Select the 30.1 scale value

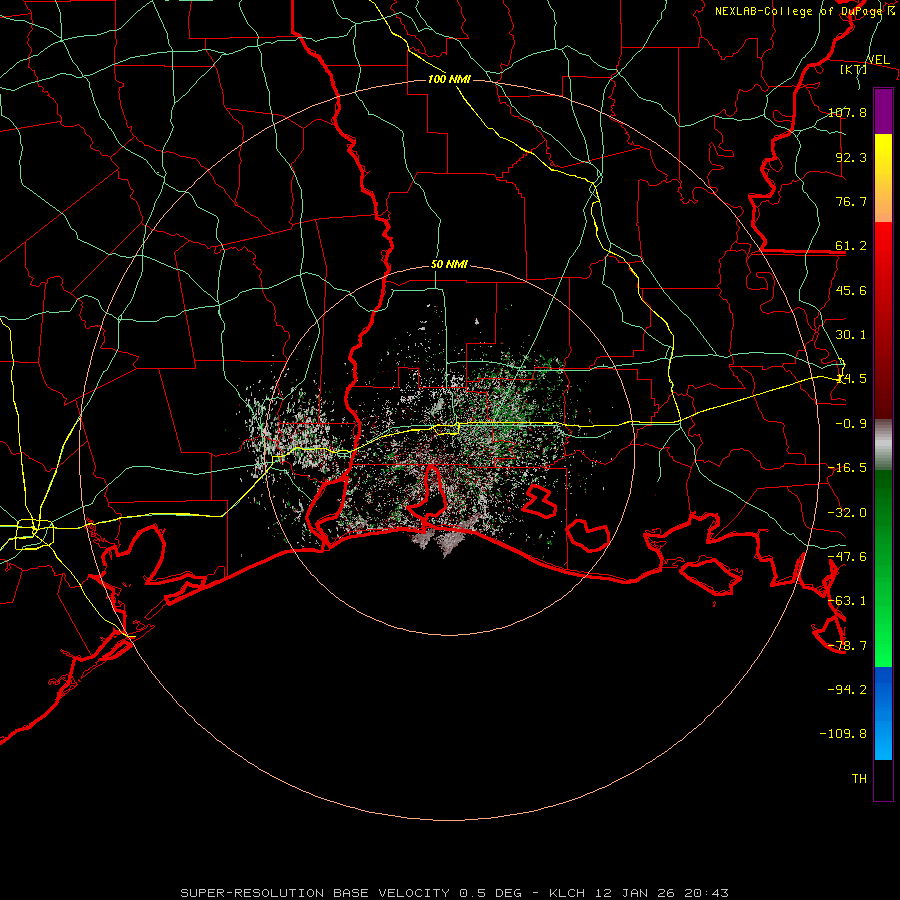[851, 335]
